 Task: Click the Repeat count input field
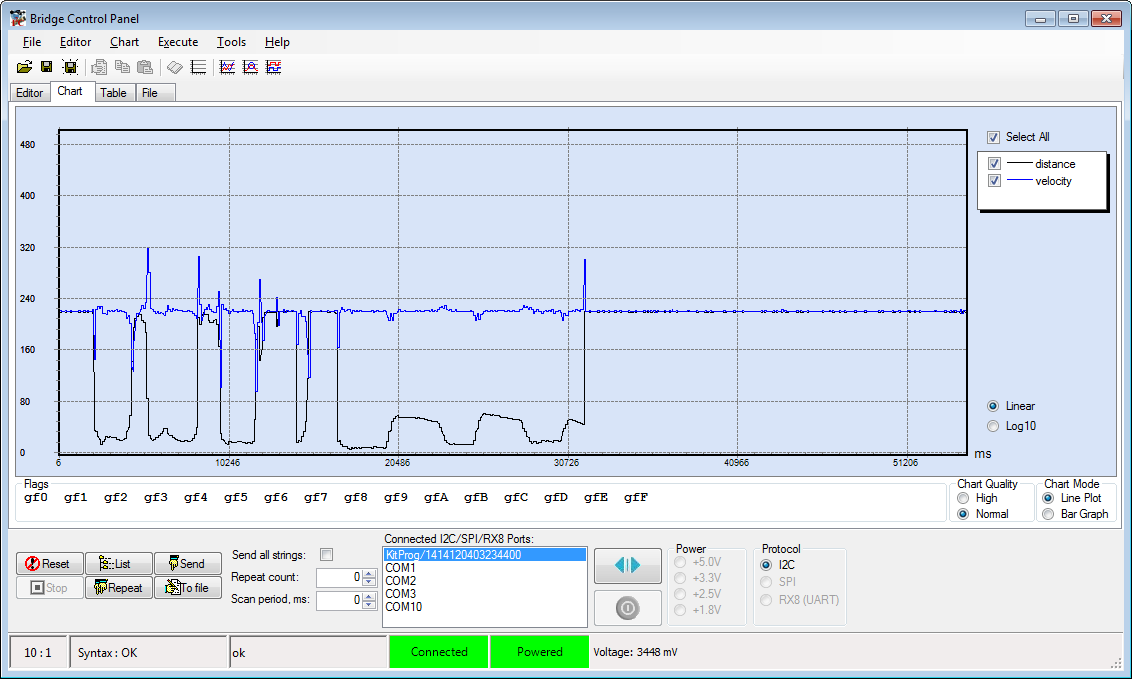click(x=339, y=577)
